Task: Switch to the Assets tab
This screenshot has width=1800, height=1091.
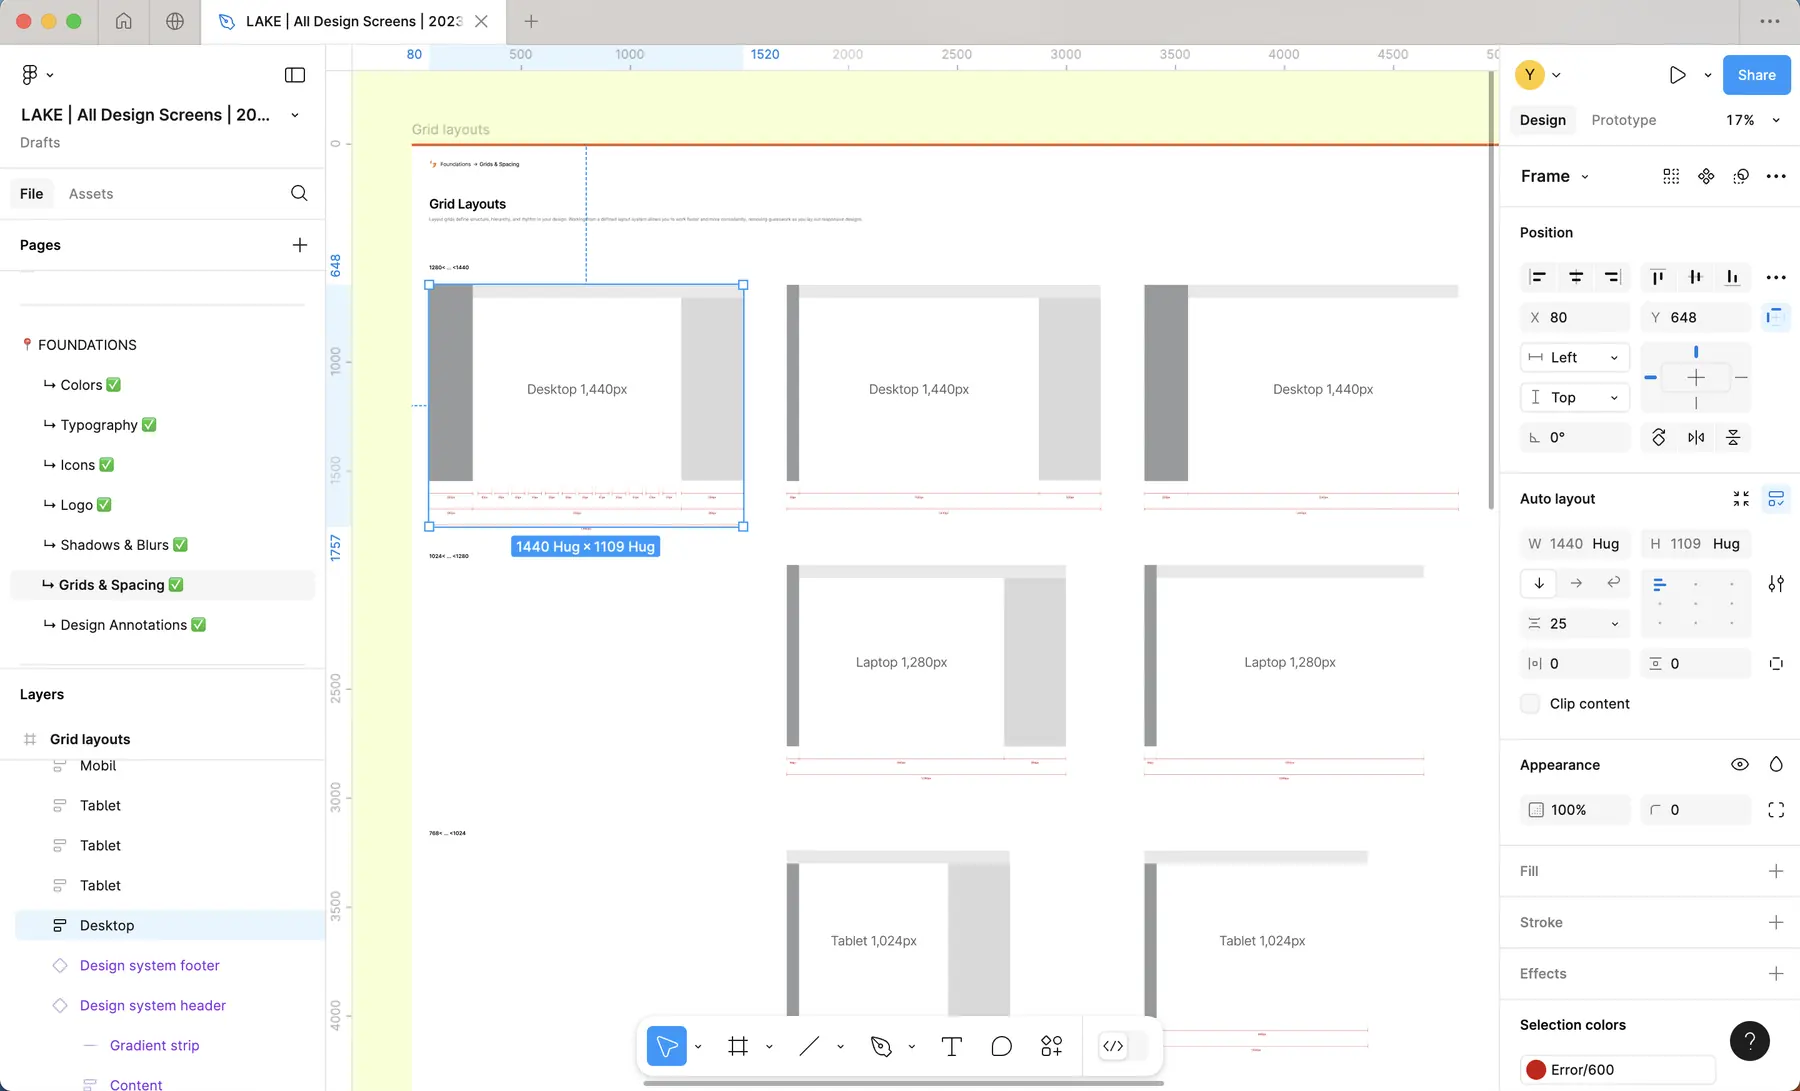Action: [x=91, y=194]
